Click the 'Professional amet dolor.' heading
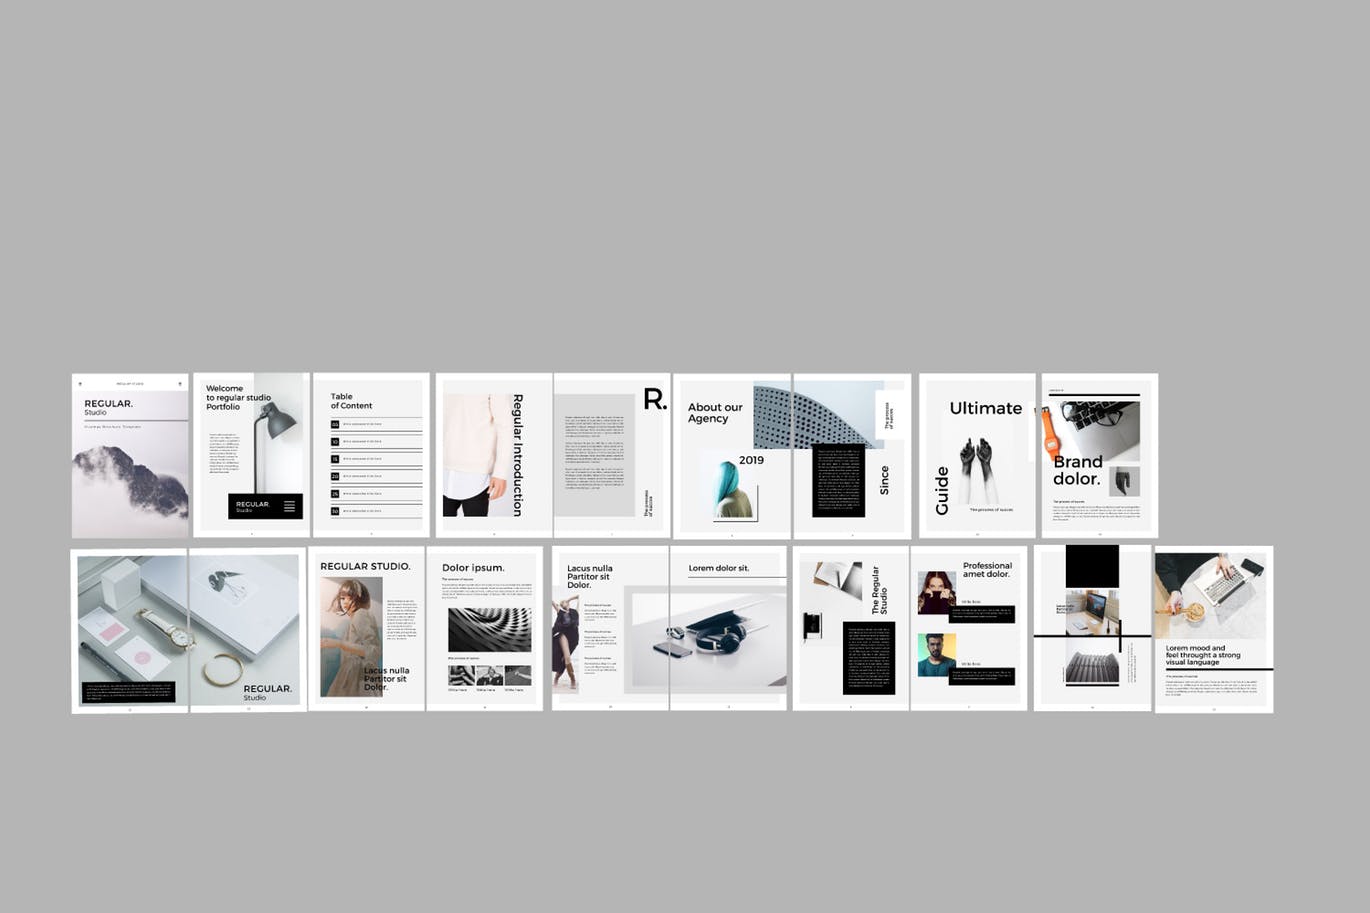 [x=986, y=570]
